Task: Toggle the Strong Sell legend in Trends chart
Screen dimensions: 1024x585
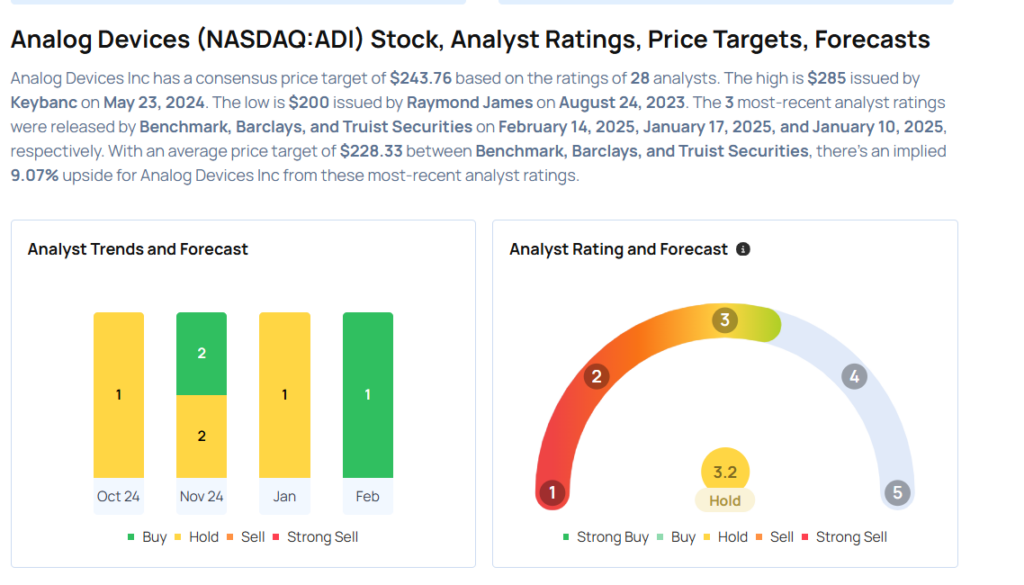Action: point(314,537)
